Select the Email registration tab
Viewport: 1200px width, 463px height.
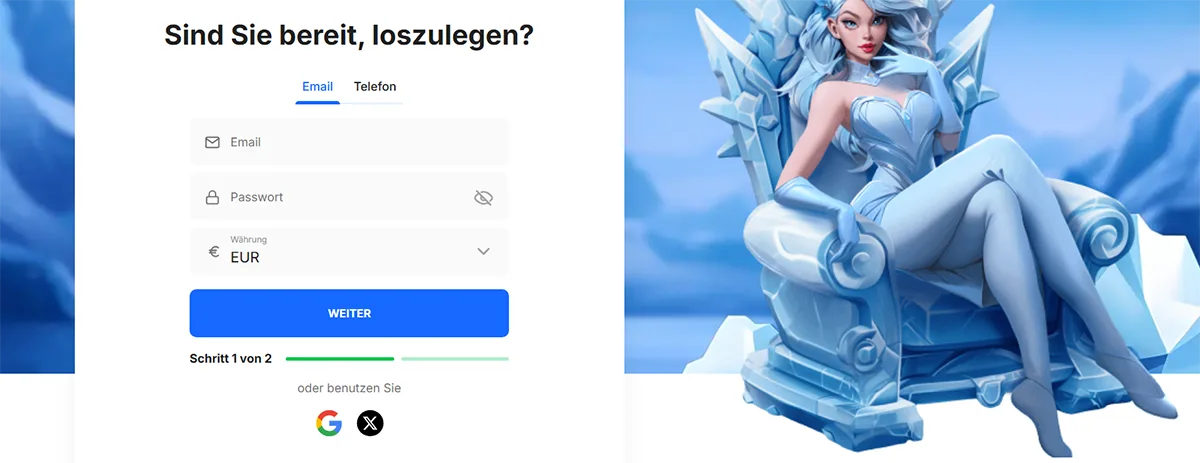317,87
